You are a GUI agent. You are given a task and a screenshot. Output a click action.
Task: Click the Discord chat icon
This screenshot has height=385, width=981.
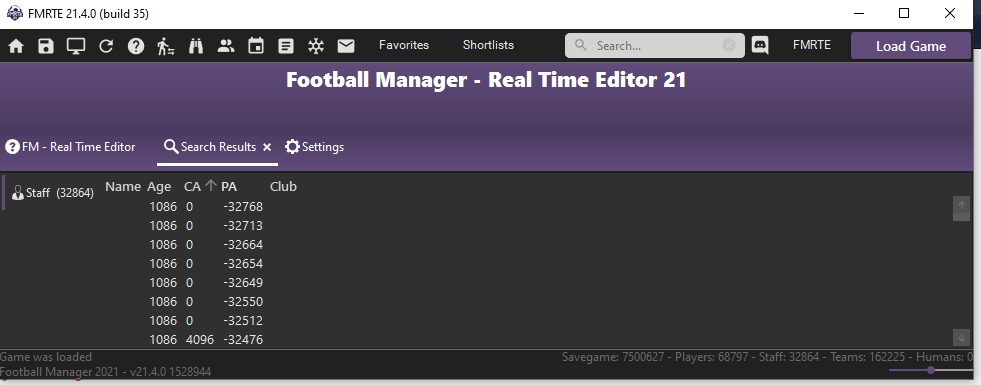tap(760, 46)
